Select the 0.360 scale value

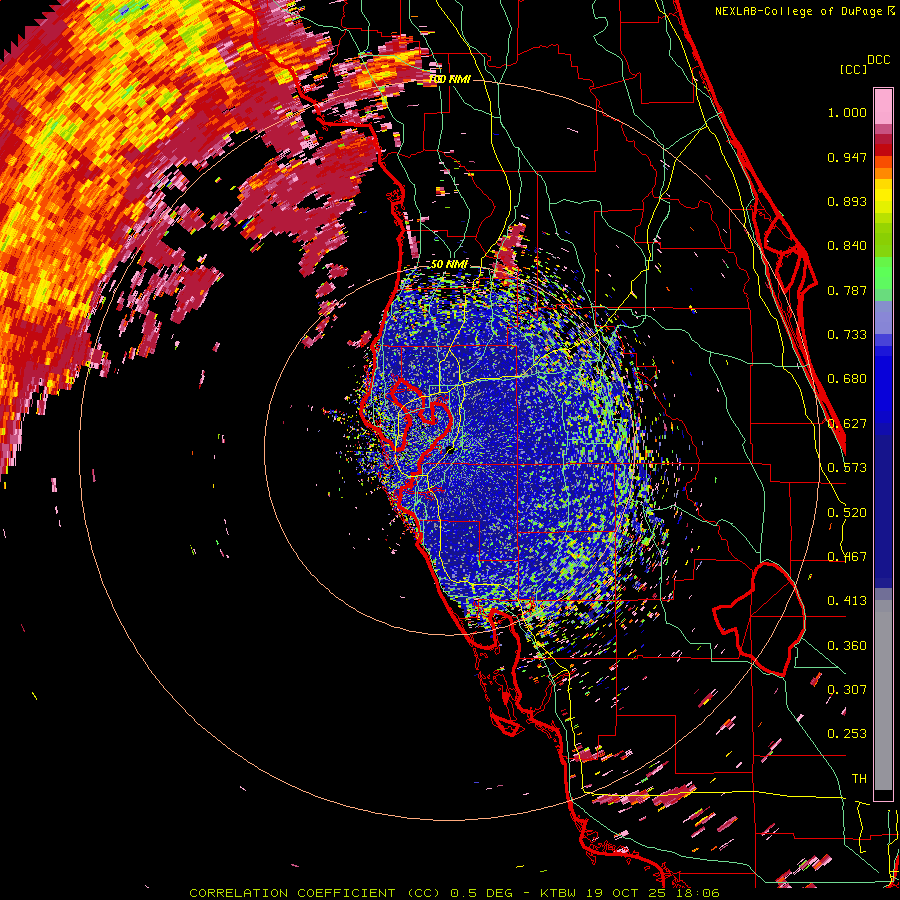[847, 646]
